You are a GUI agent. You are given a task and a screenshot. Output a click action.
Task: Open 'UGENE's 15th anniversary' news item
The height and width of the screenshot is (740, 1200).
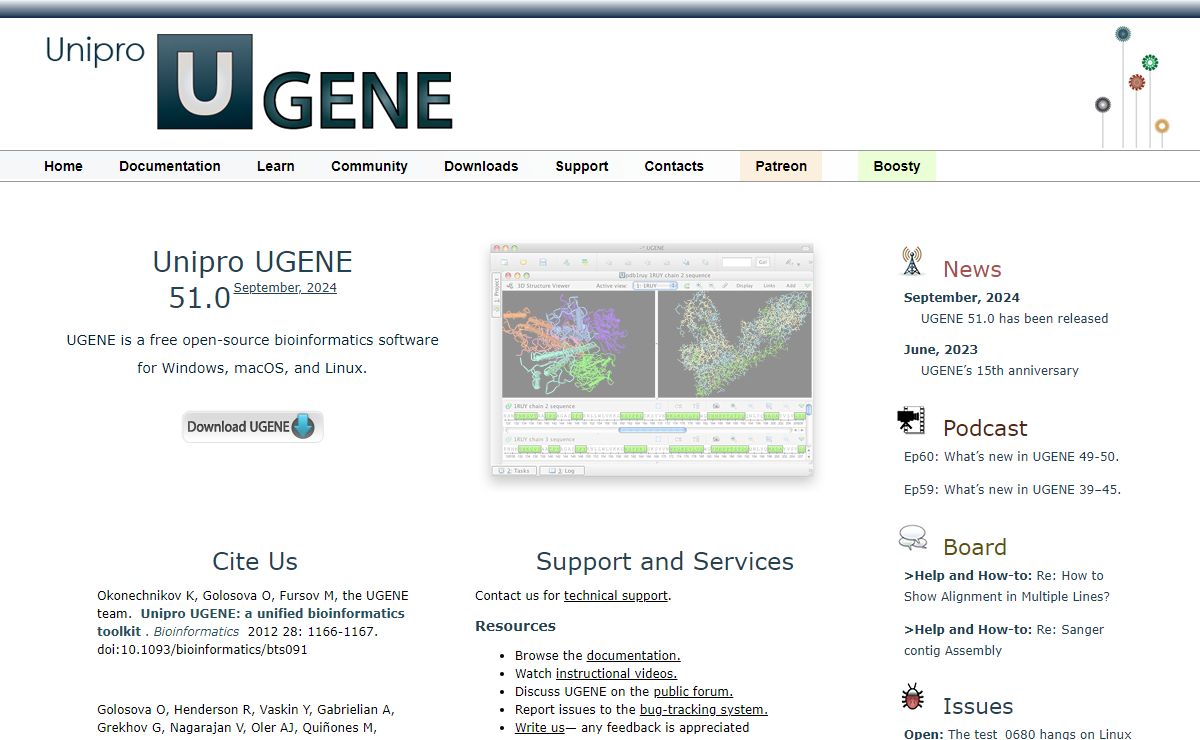click(x=999, y=370)
